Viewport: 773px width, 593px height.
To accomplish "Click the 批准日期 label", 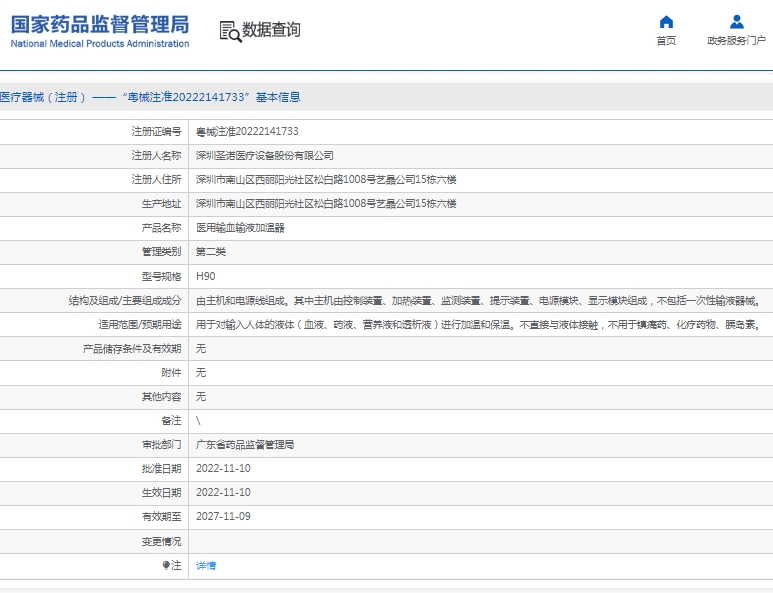I will pyautogui.click(x=161, y=469).
